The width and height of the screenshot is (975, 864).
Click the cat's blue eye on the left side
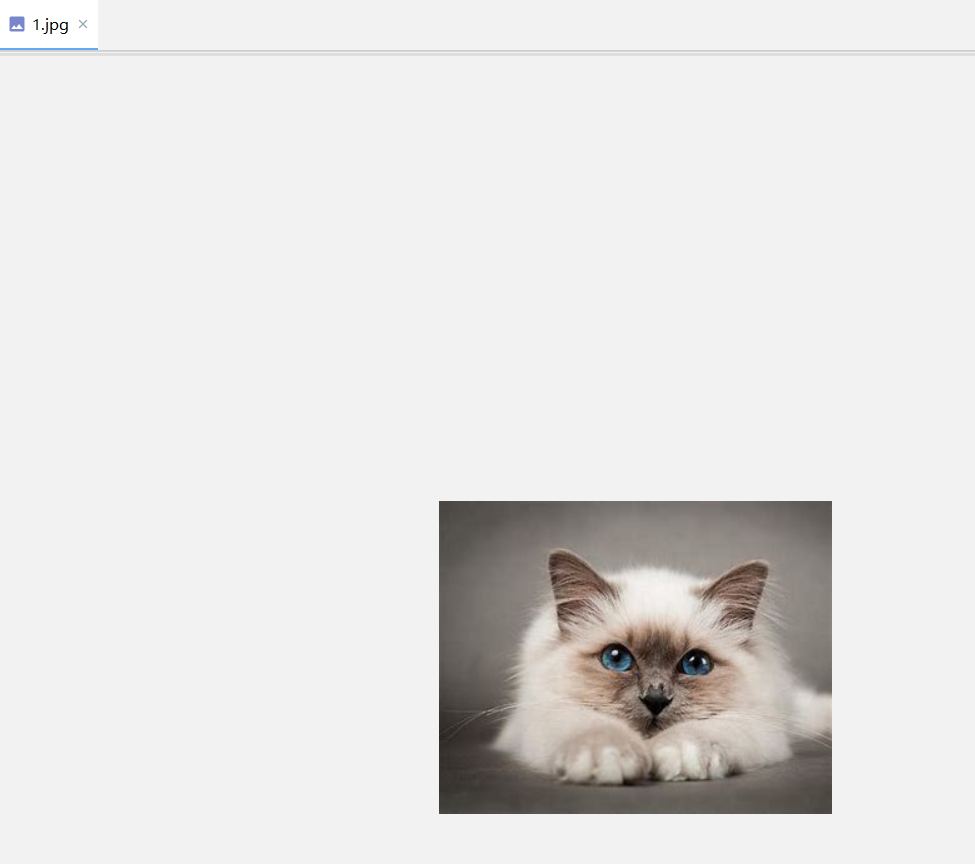617,658
